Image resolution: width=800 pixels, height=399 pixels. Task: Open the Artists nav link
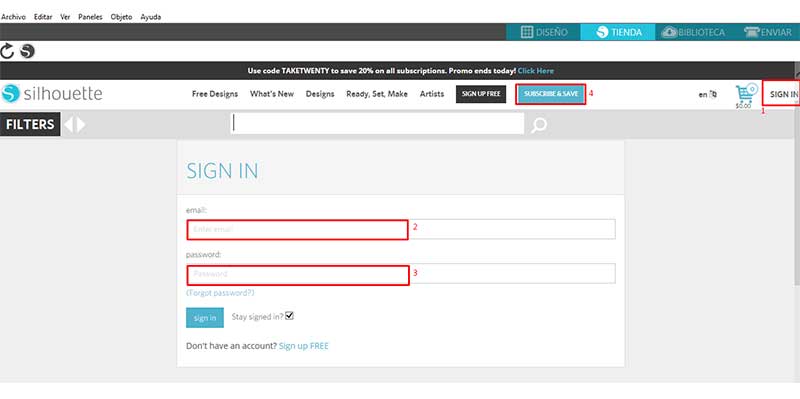(432, 94)
